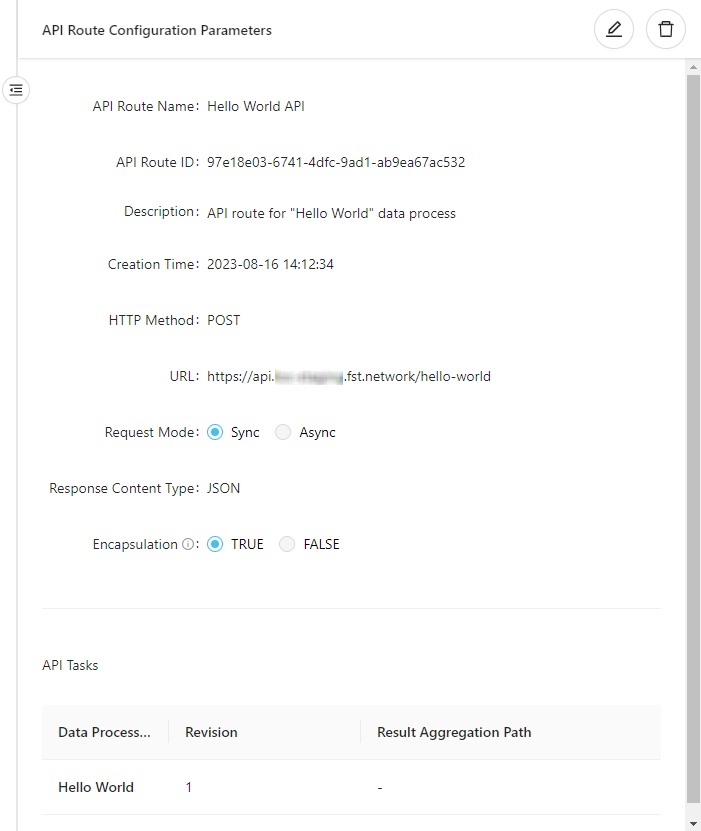Click the Result Aggregation Path header
701x831 pixels.
(454, 732)
